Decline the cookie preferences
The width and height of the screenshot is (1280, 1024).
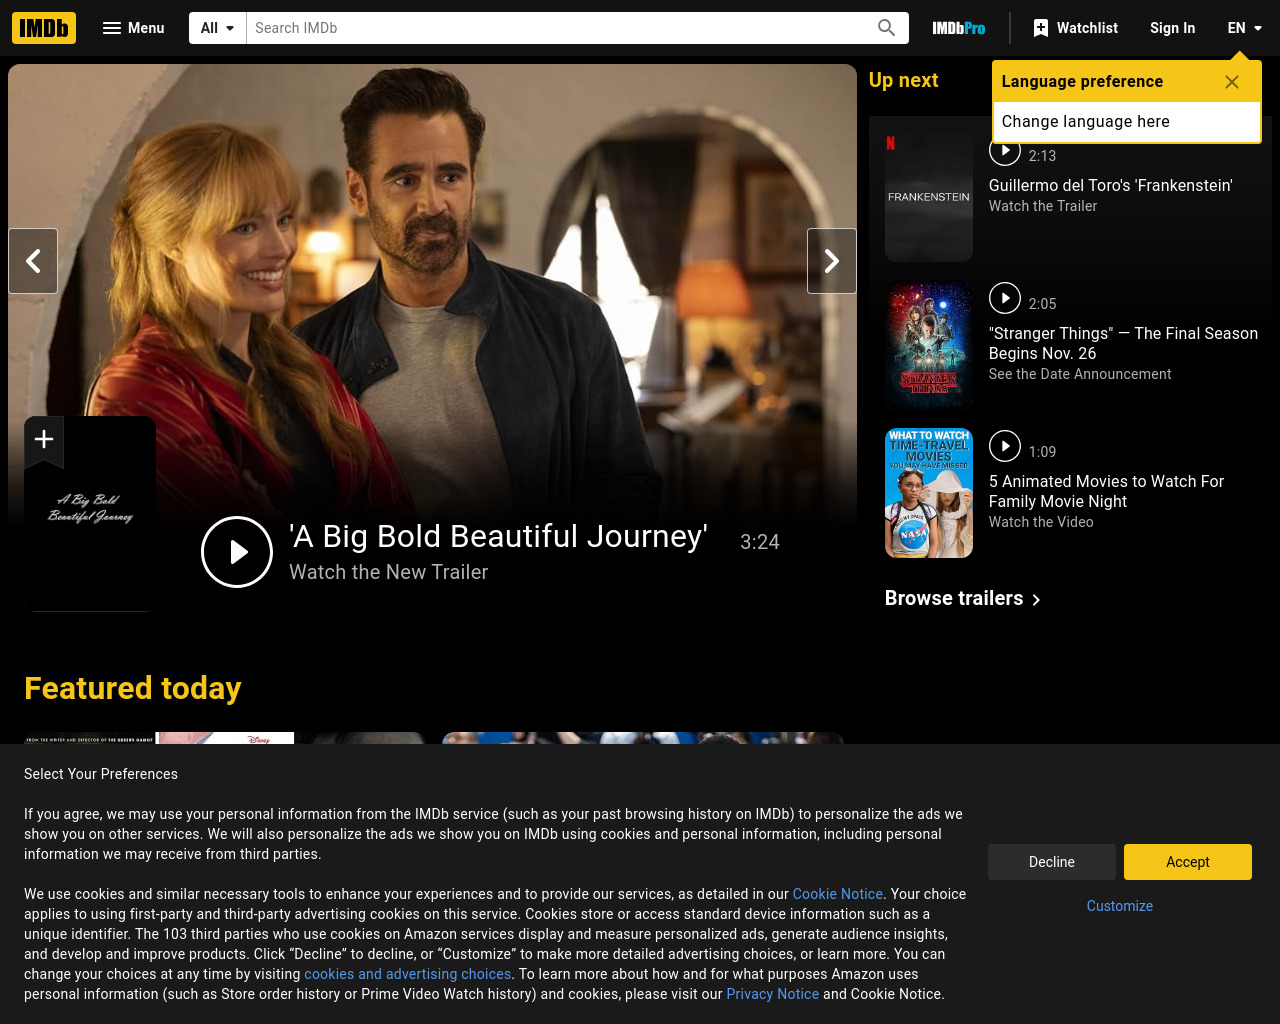[x=1052, y=862]
